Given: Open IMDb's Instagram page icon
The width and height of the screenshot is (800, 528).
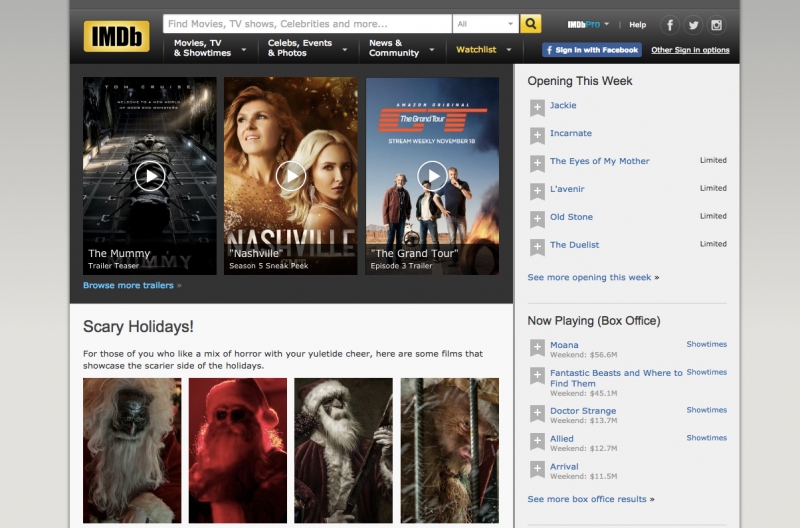Looking at the screenshot, I should (718, 25).
